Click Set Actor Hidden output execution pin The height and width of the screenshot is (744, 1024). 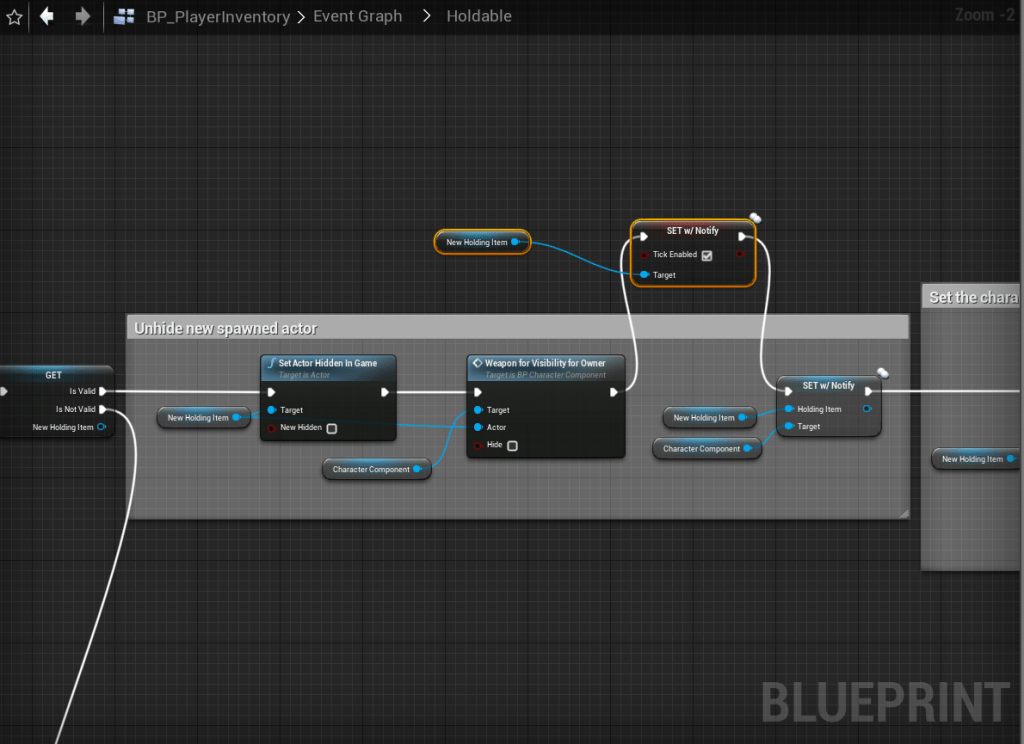click(x=385, y=393)
